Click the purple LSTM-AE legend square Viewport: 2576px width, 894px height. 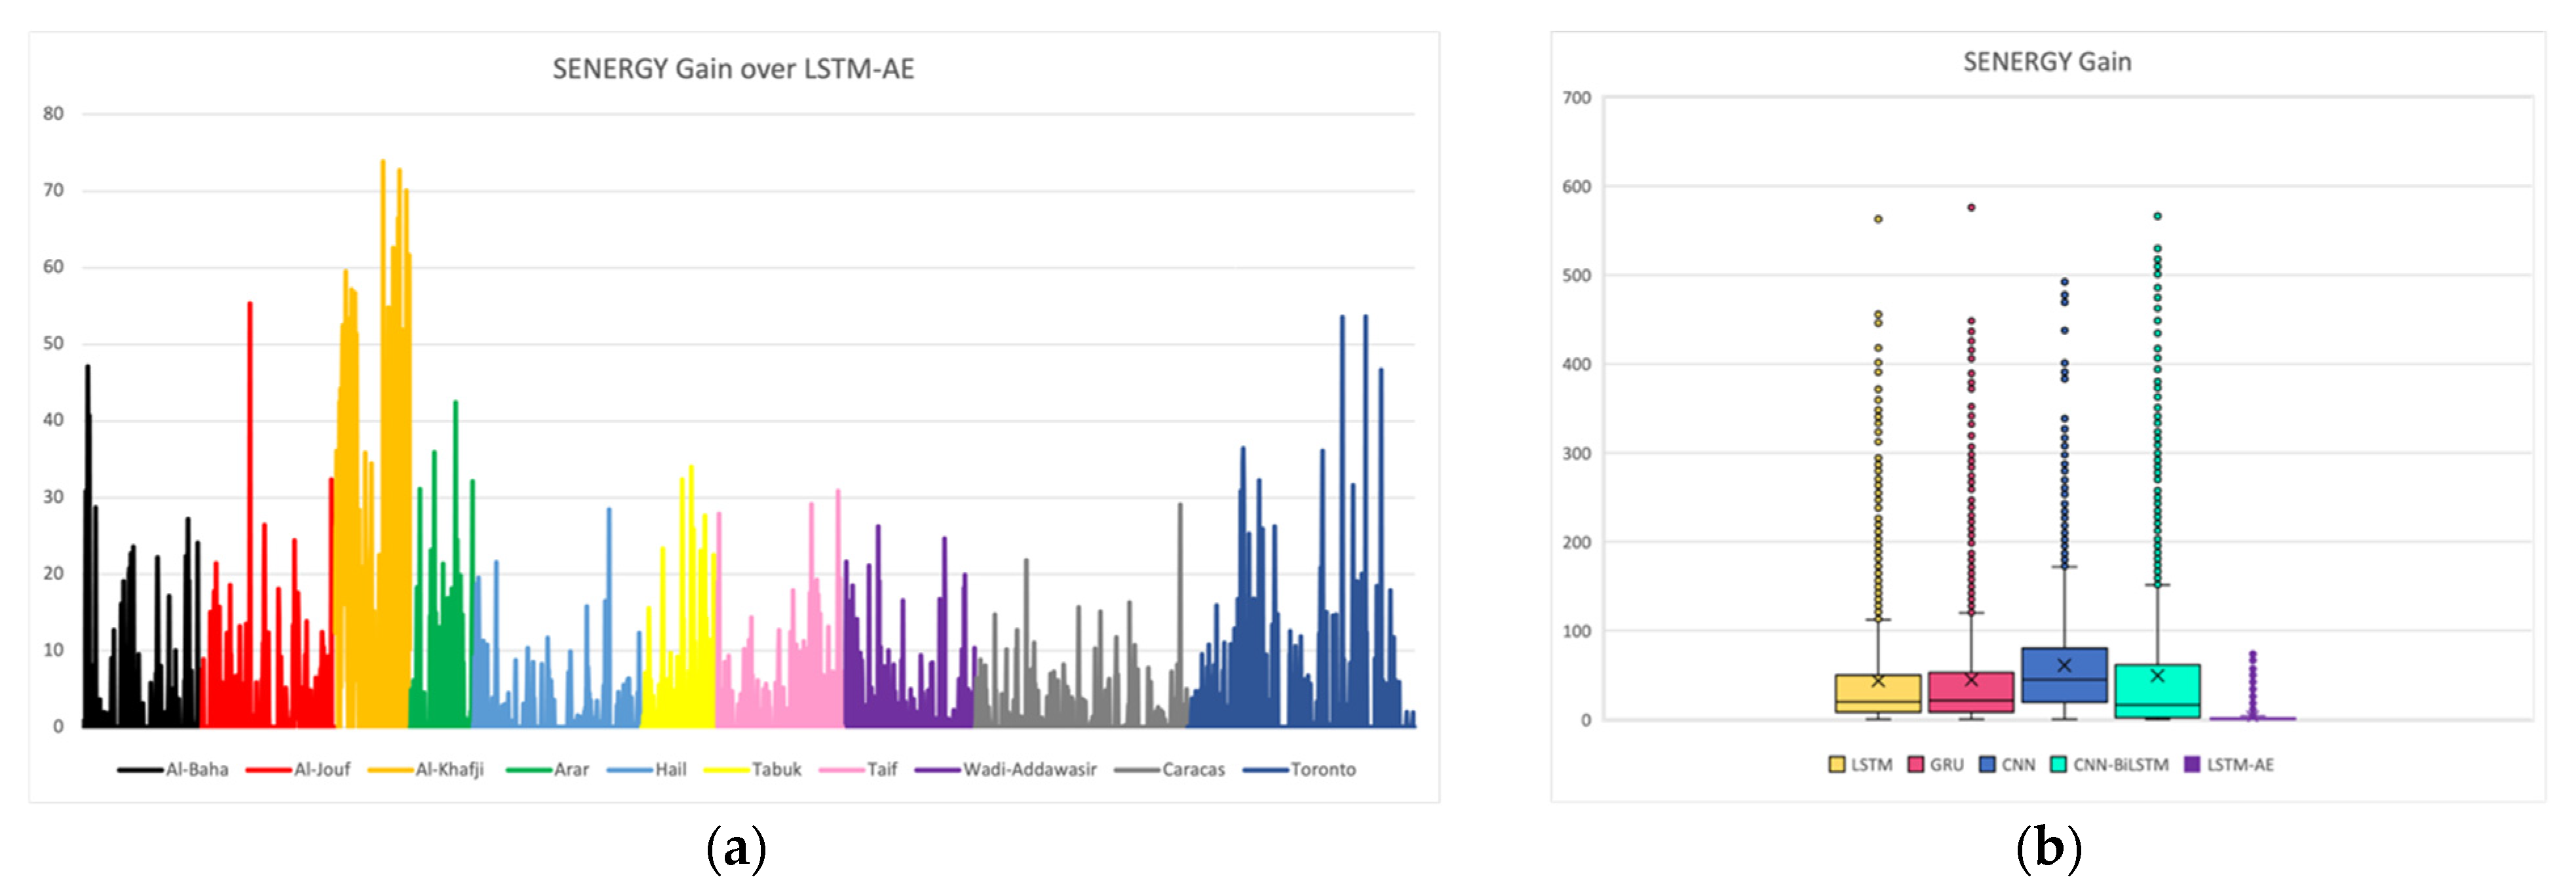click(x=2192, y=765)
